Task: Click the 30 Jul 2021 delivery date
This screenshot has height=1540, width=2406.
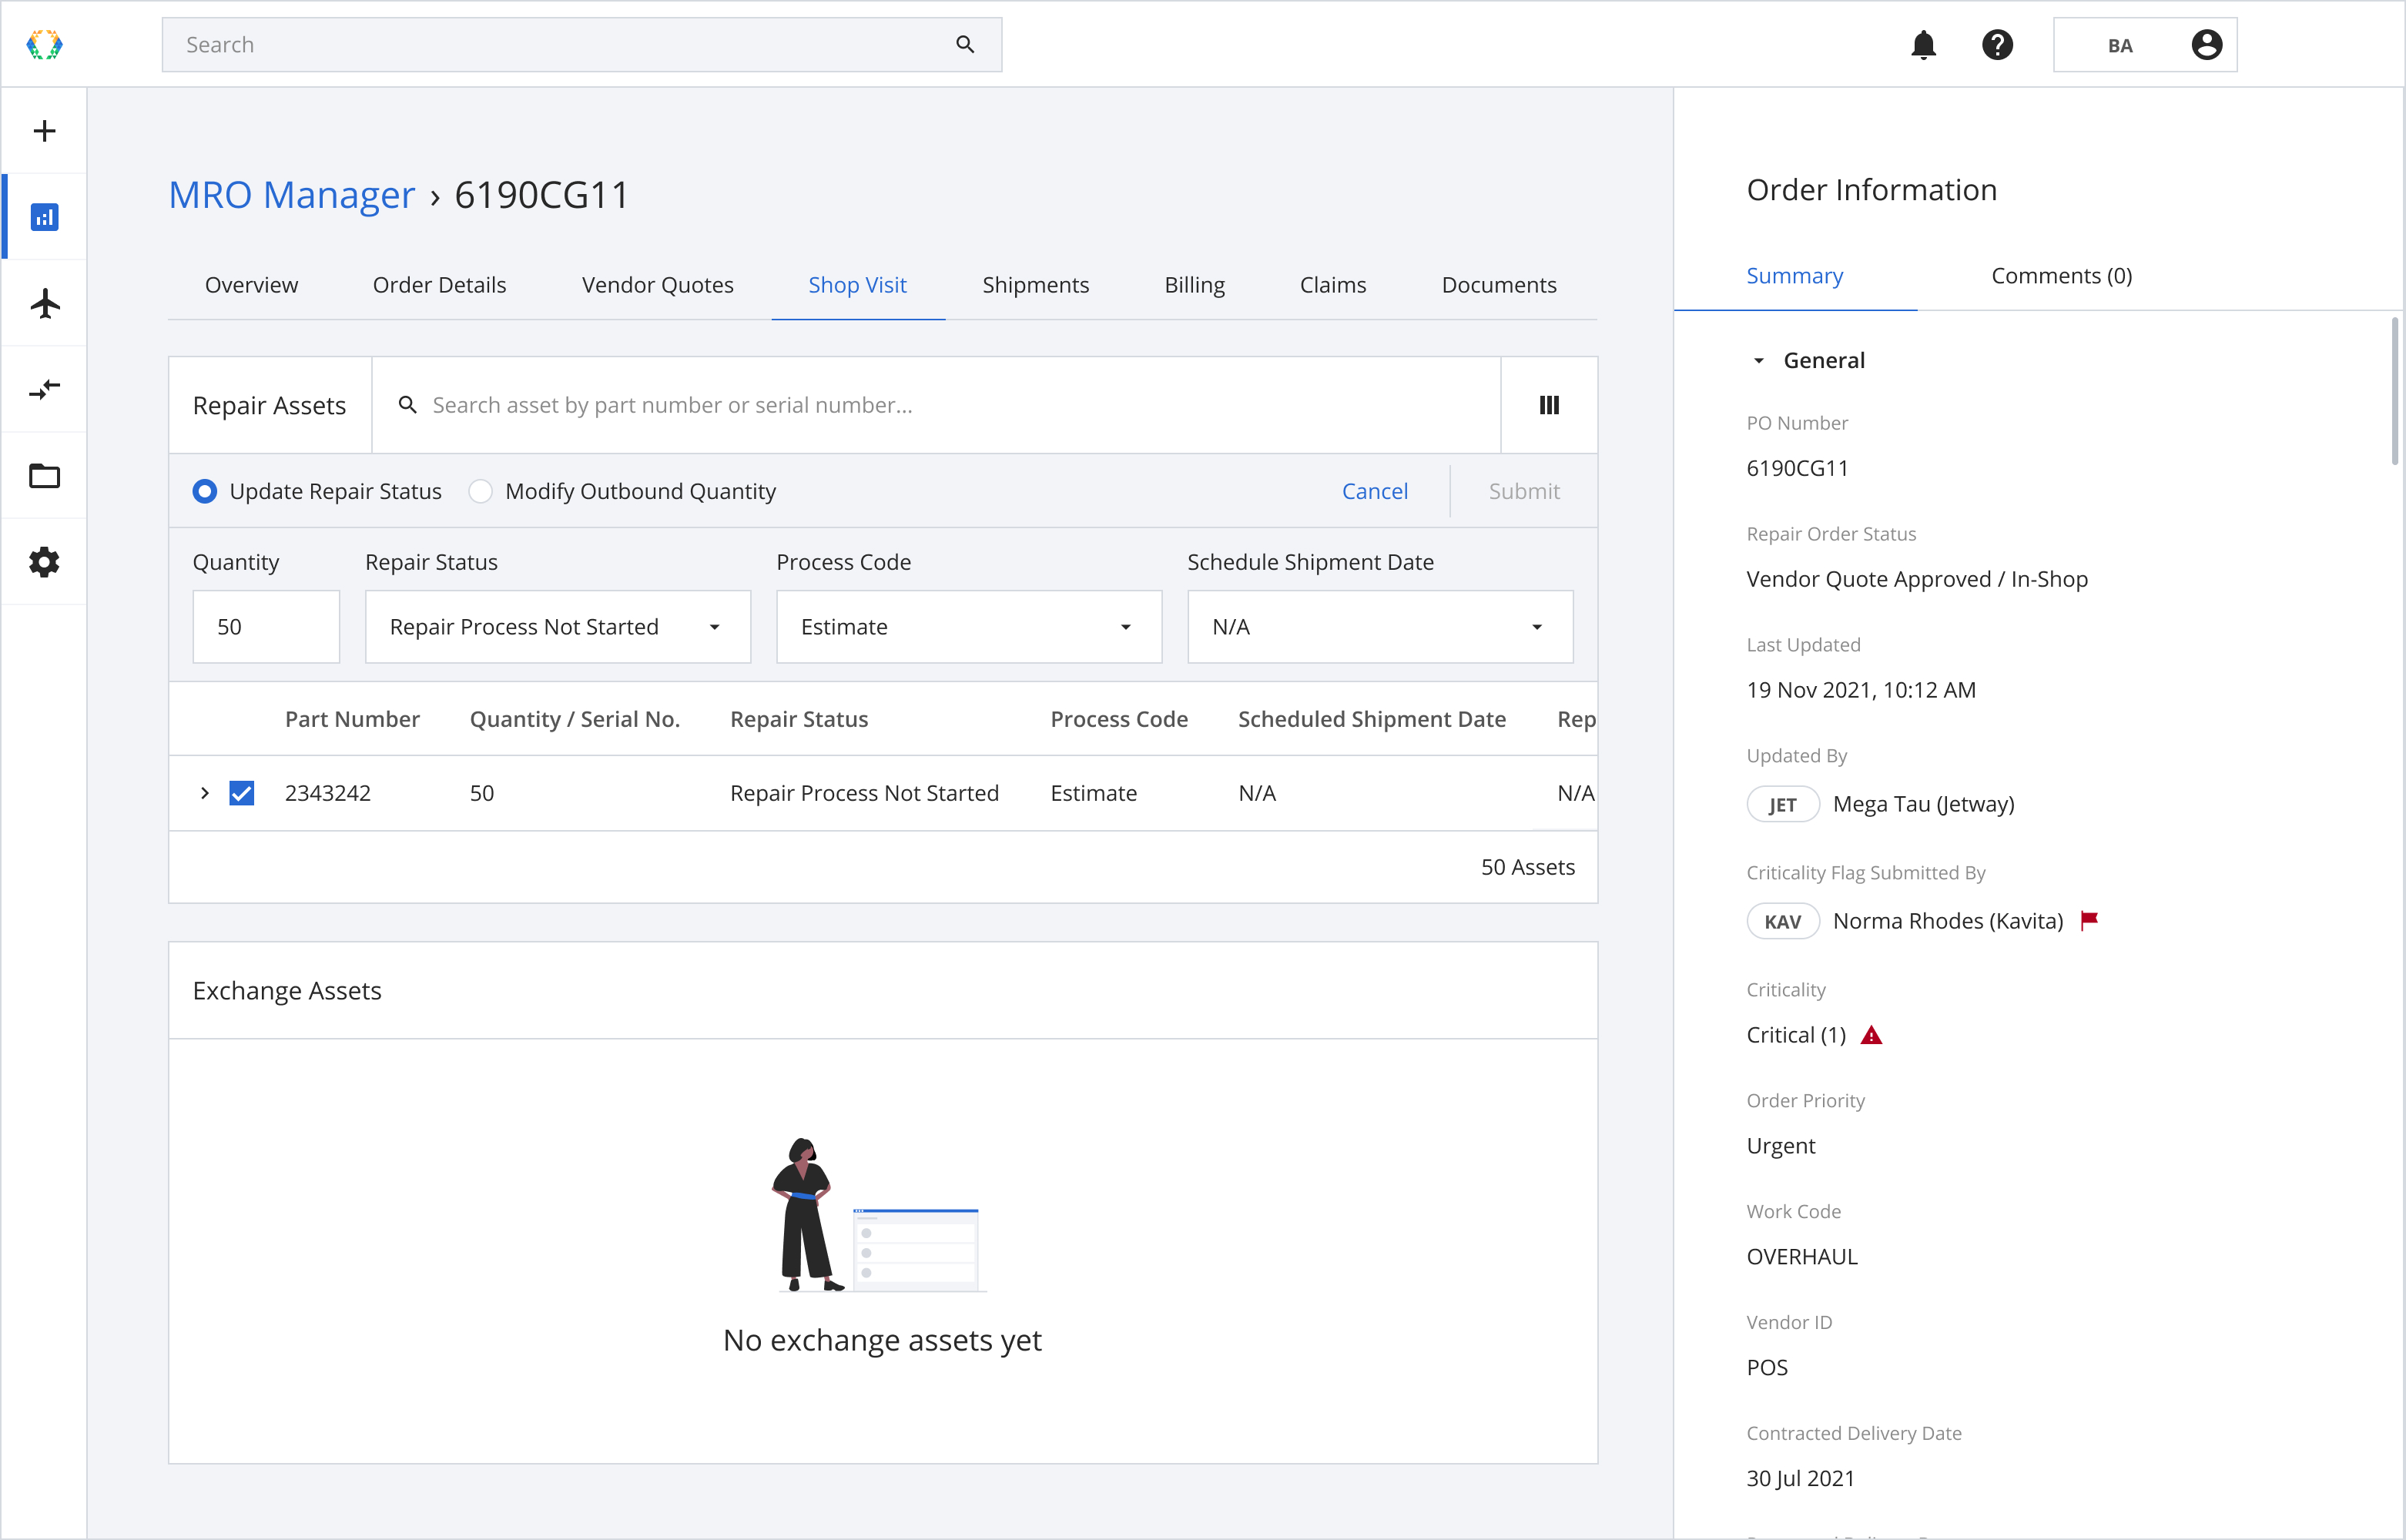Action: point(1800,1478)
